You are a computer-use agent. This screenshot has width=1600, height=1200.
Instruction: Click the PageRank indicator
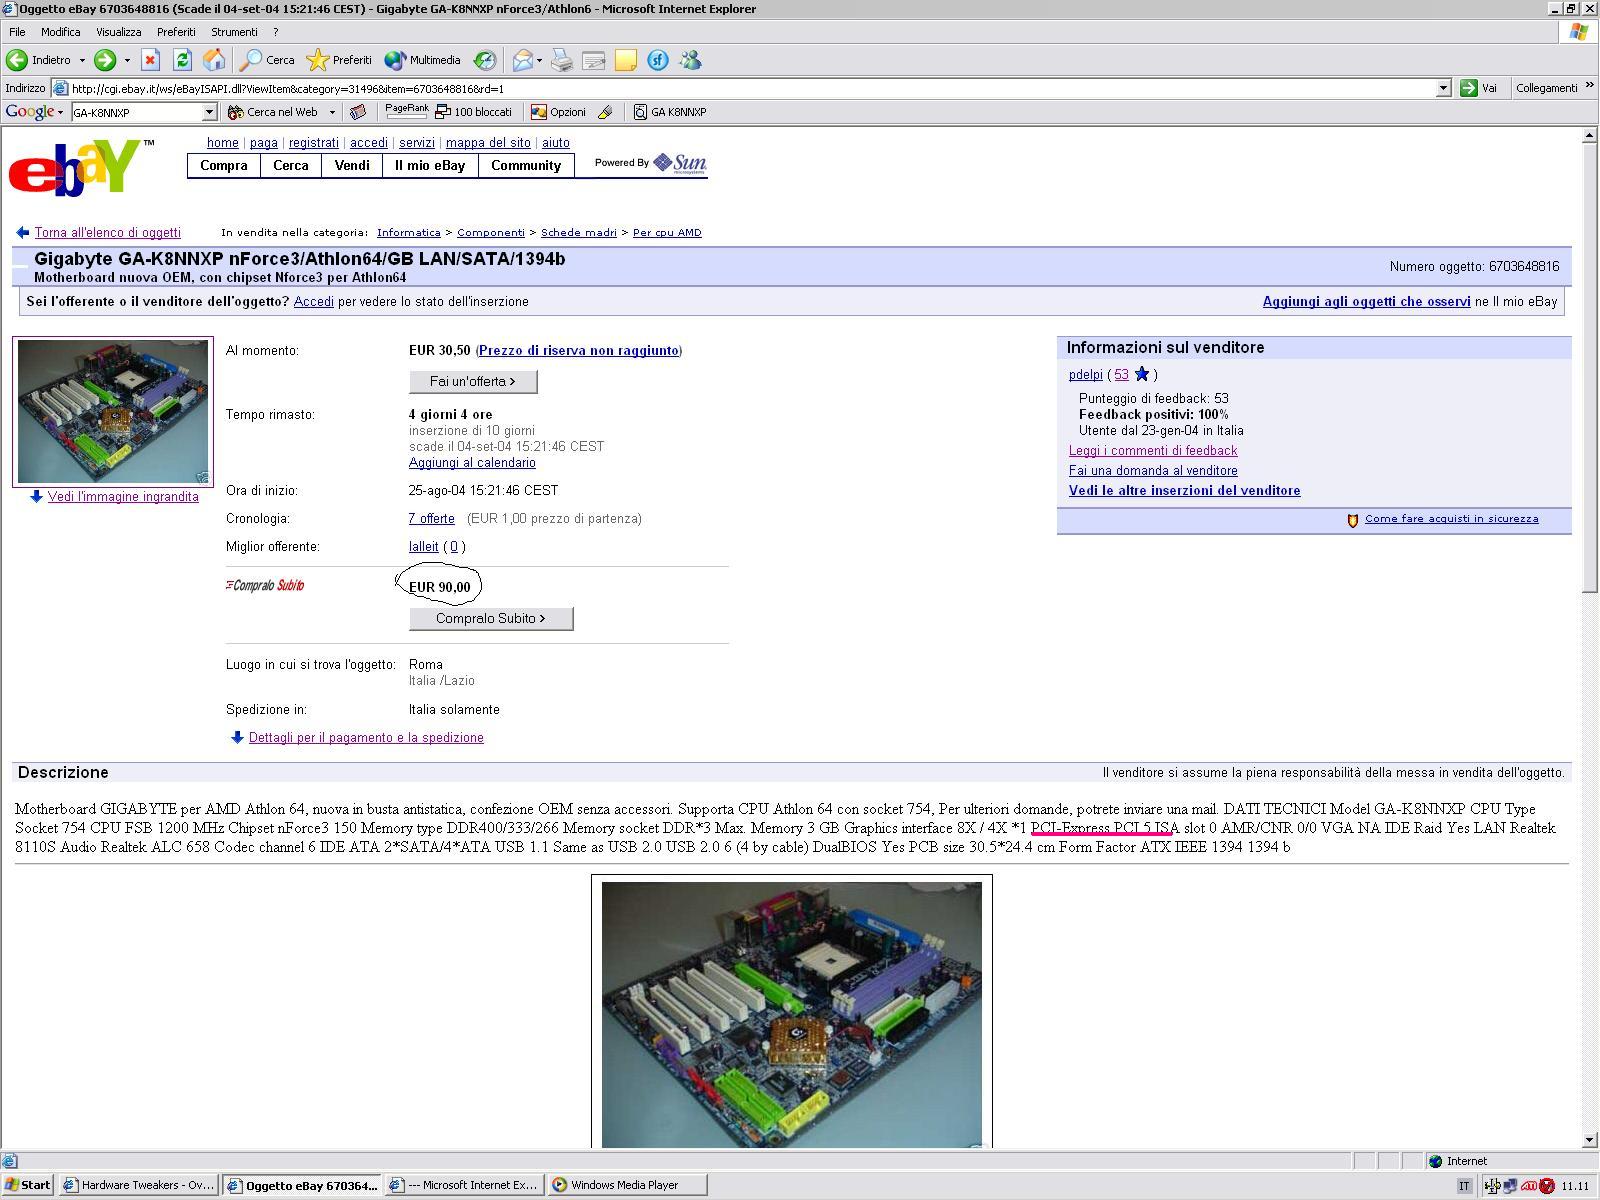407,111
